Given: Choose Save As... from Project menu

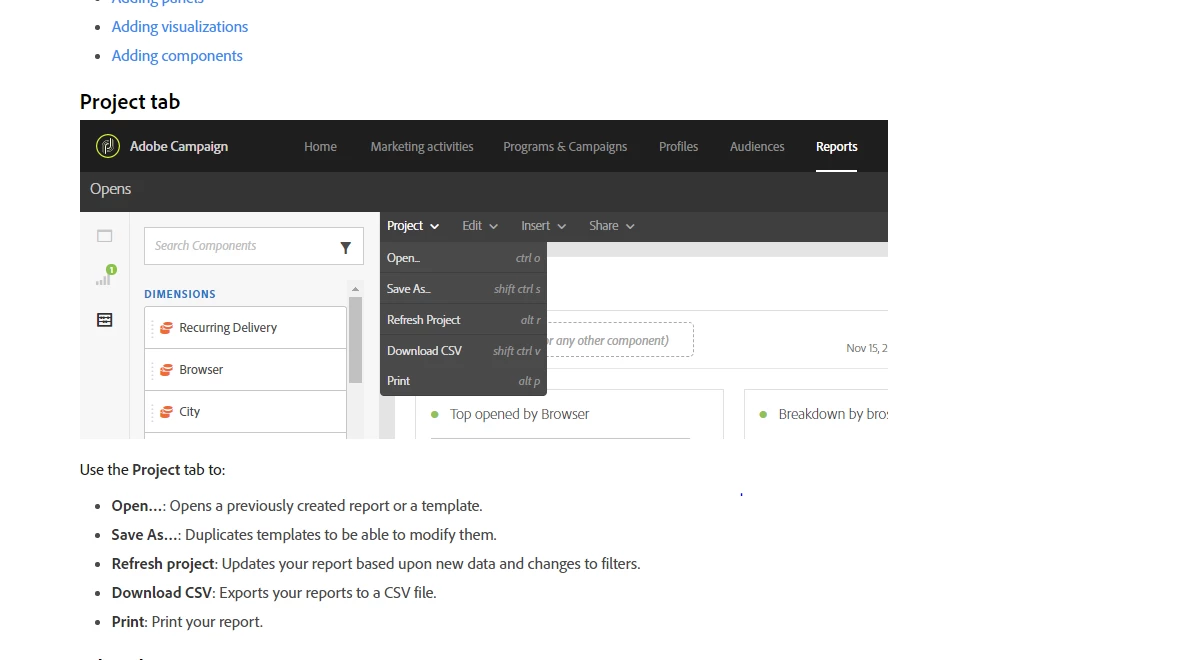Looking at the screenshot, I should pyautogui.click(x=463, y=288).
